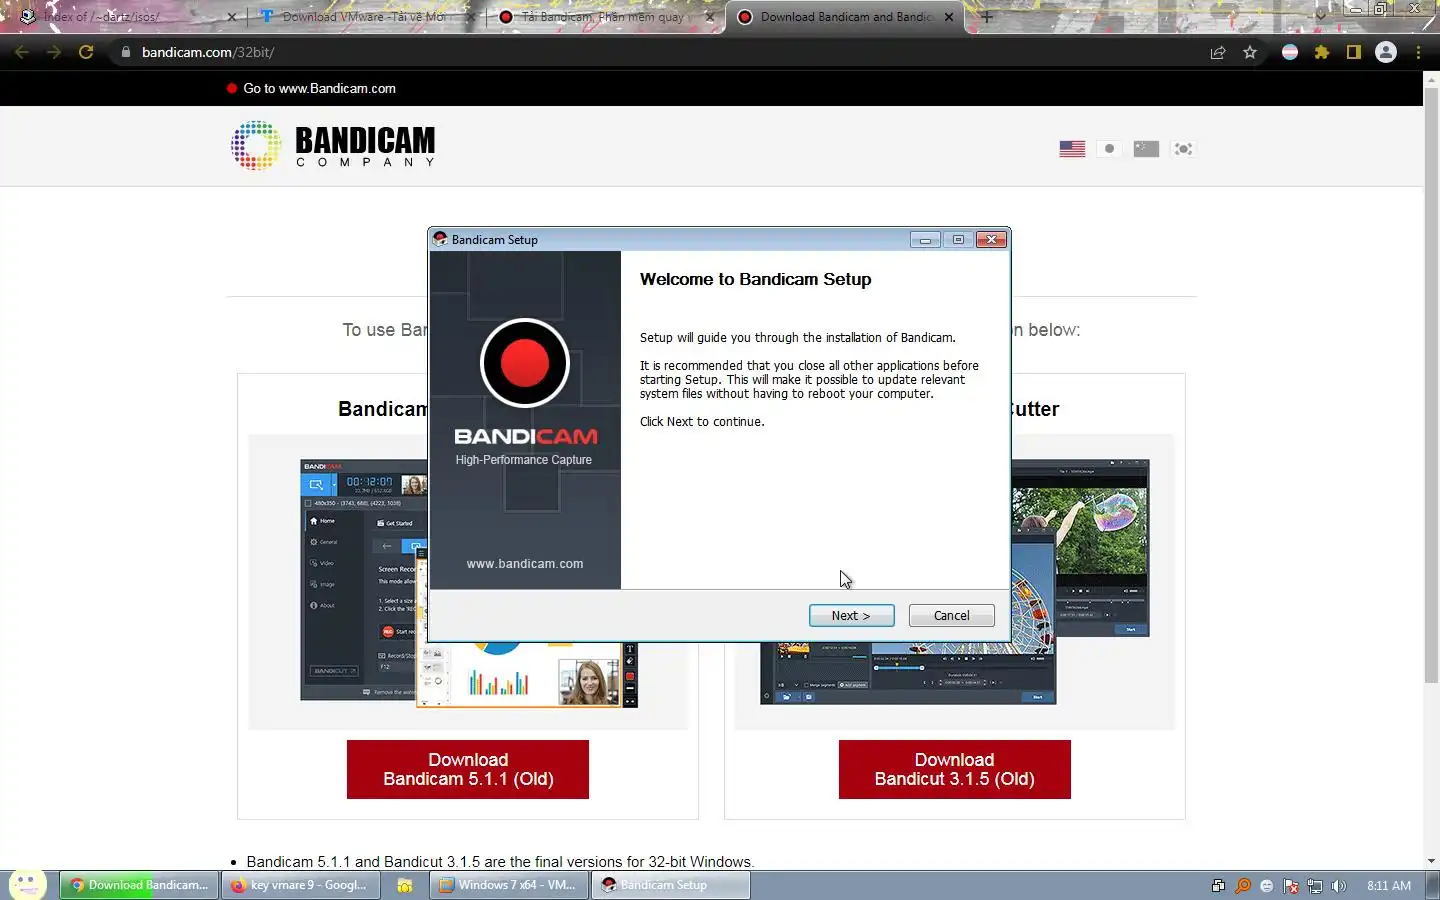Go back in browser history
Image resolution: width=1440 pixels, height=900 pixels.
click(x=22, y=52)
